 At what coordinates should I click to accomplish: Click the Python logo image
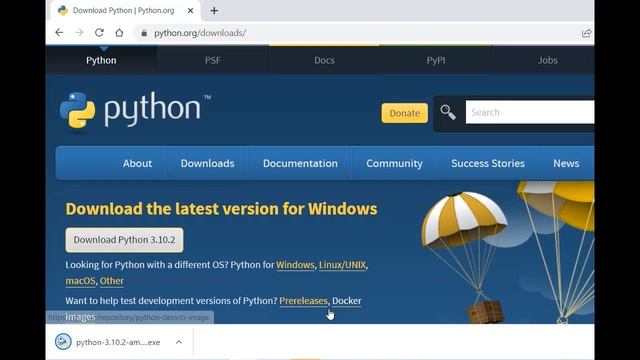[135, 110]
